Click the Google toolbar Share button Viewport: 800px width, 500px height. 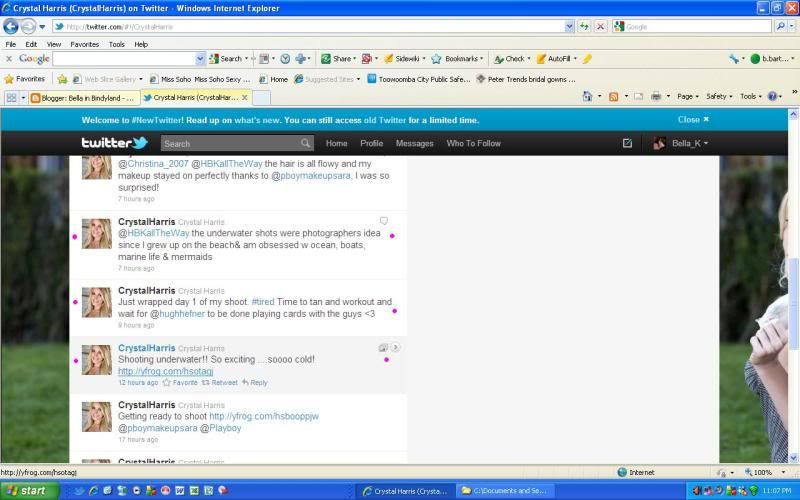click(x=336, y=59)
